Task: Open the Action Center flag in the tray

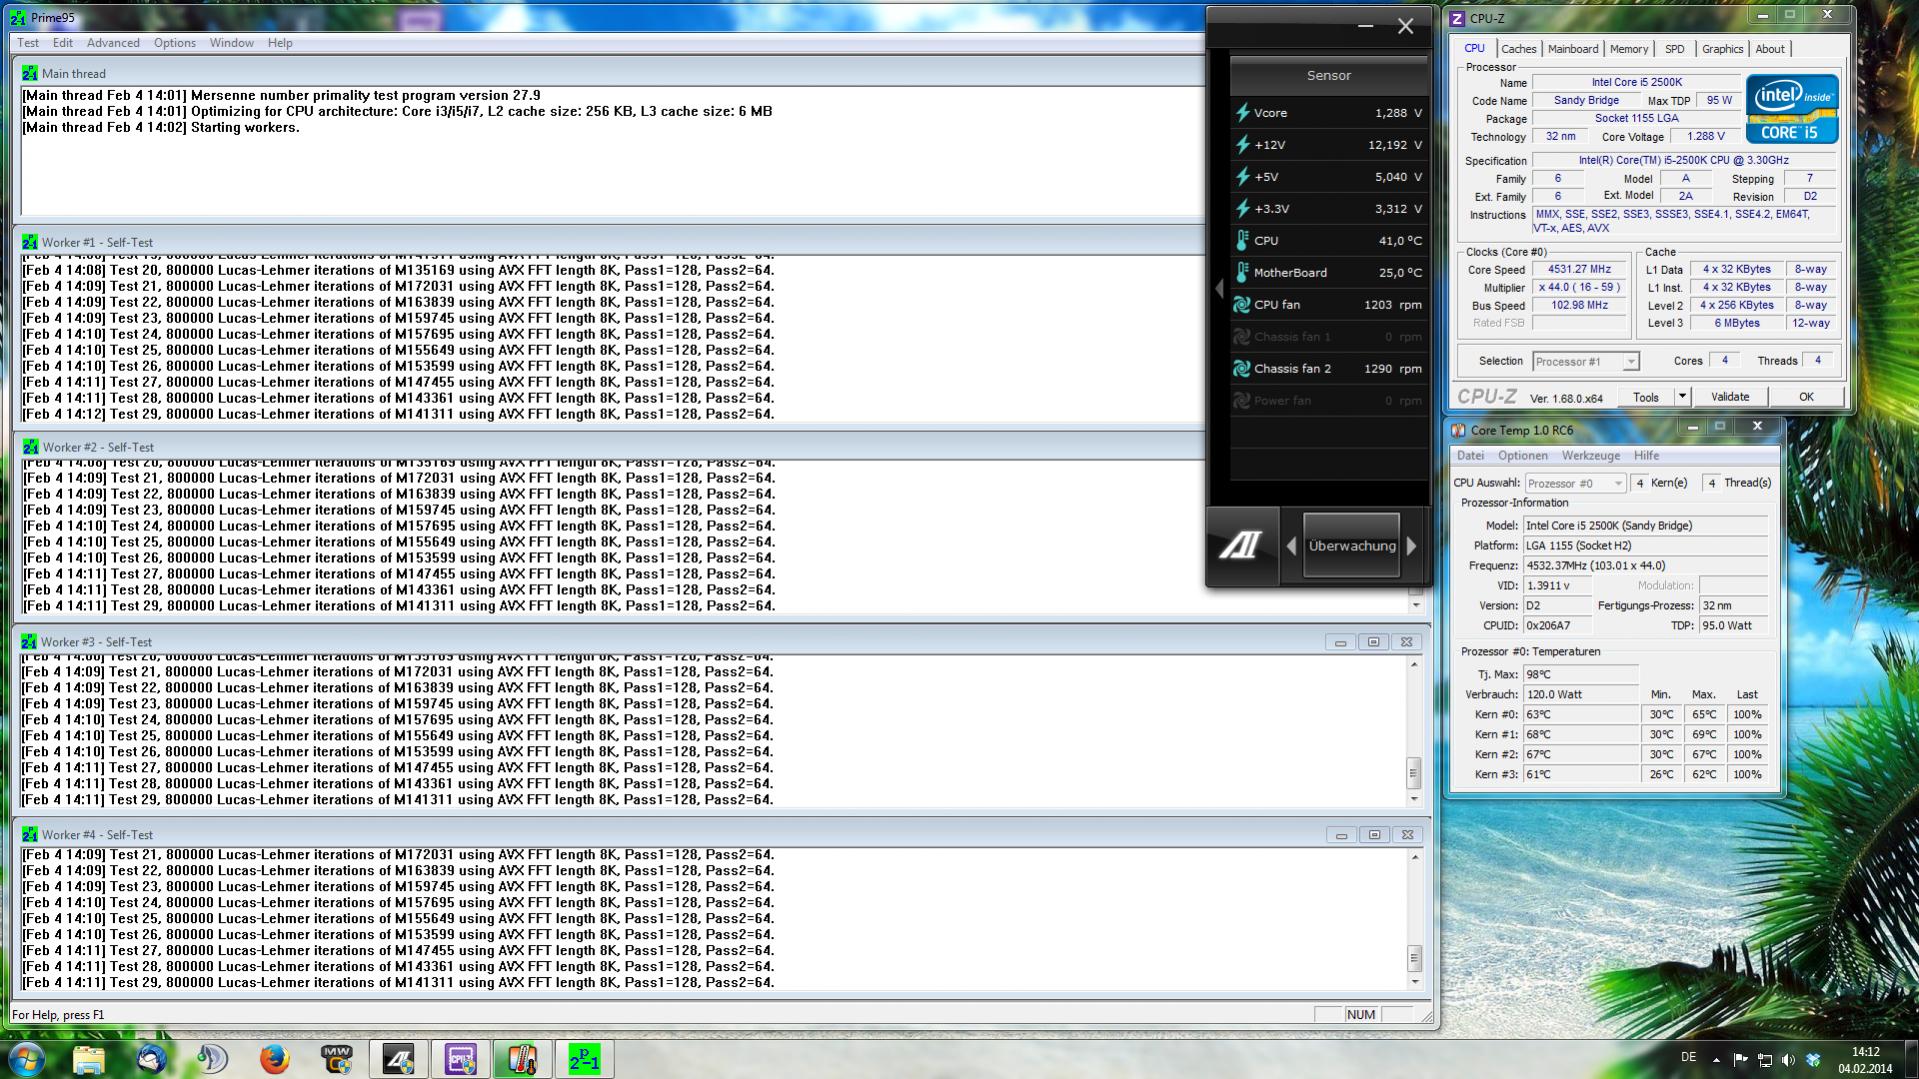Action: pyautogui.click(x=1740, y=1060)
